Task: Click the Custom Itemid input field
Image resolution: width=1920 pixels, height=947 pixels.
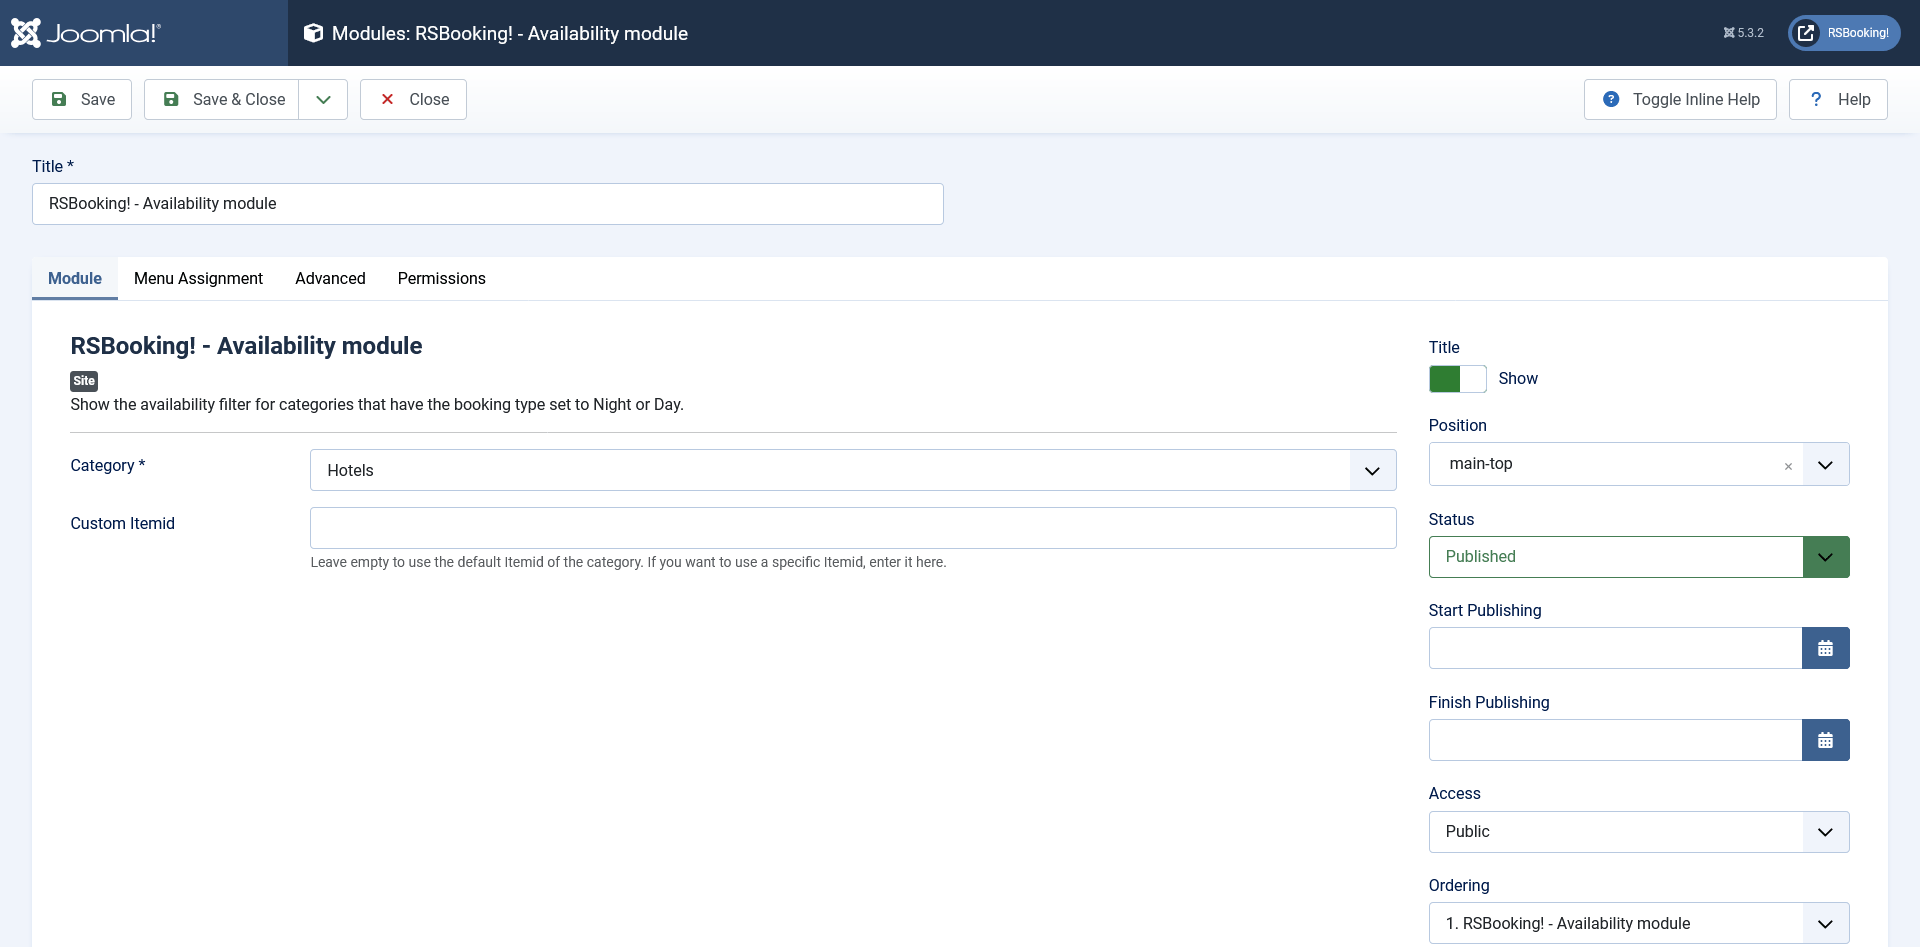Action: tap(853, 528)
